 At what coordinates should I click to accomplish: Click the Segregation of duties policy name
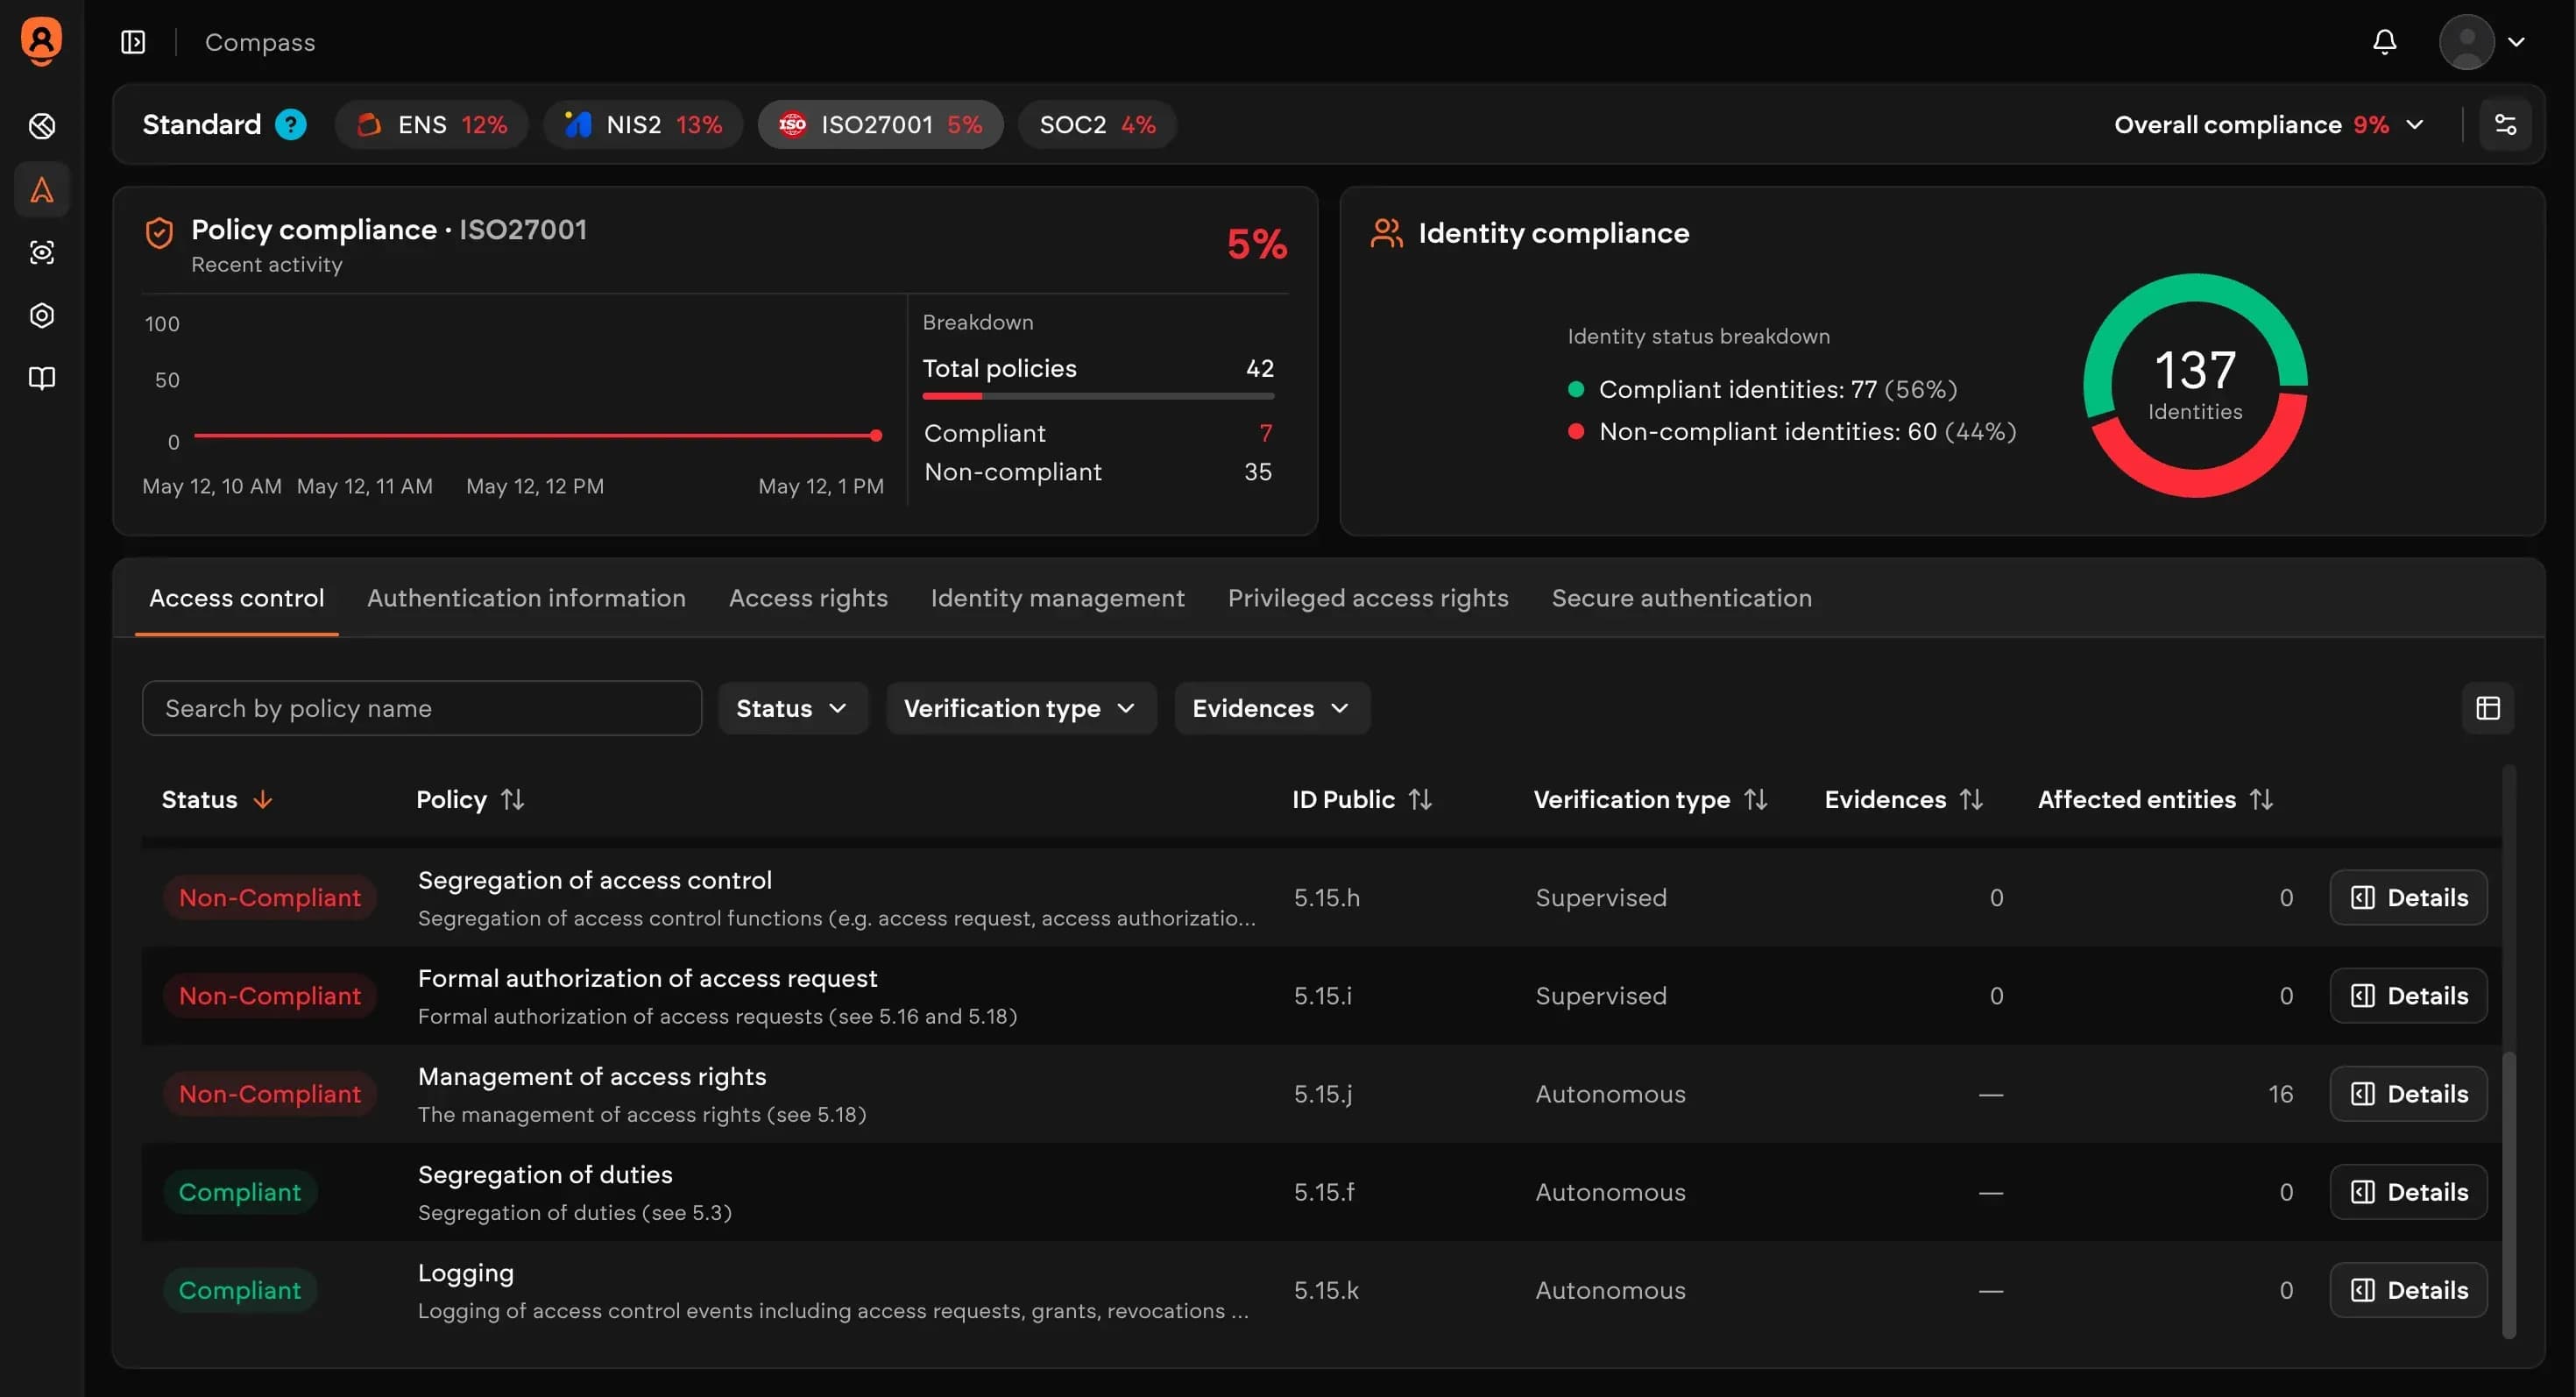pos(545,1174)
